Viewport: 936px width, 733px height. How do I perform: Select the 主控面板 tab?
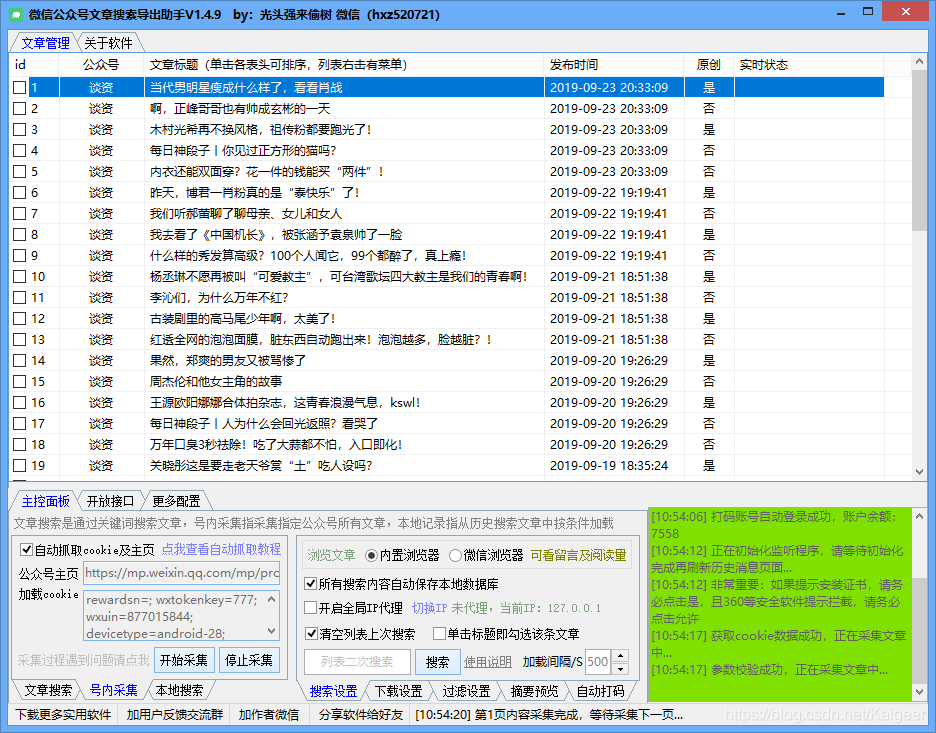(46, 500)
